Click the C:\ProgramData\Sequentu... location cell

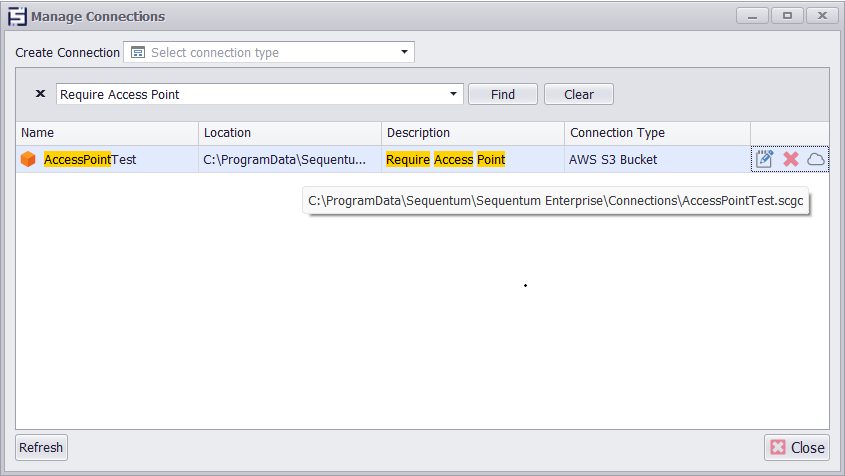[290, 159]
